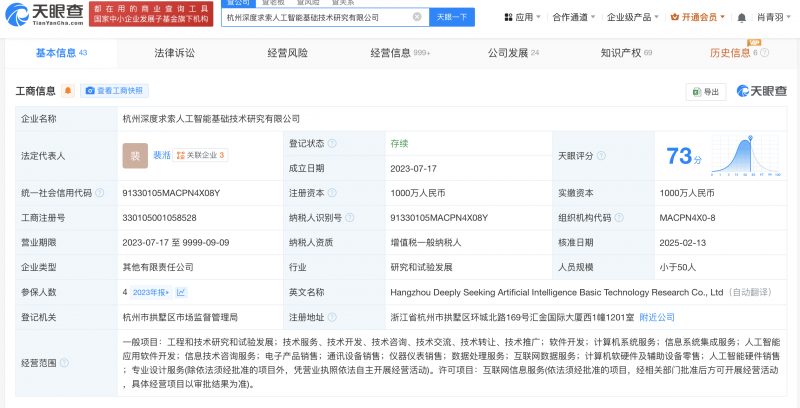Click the help icon next to 注册地址

(x=332, y=317)
